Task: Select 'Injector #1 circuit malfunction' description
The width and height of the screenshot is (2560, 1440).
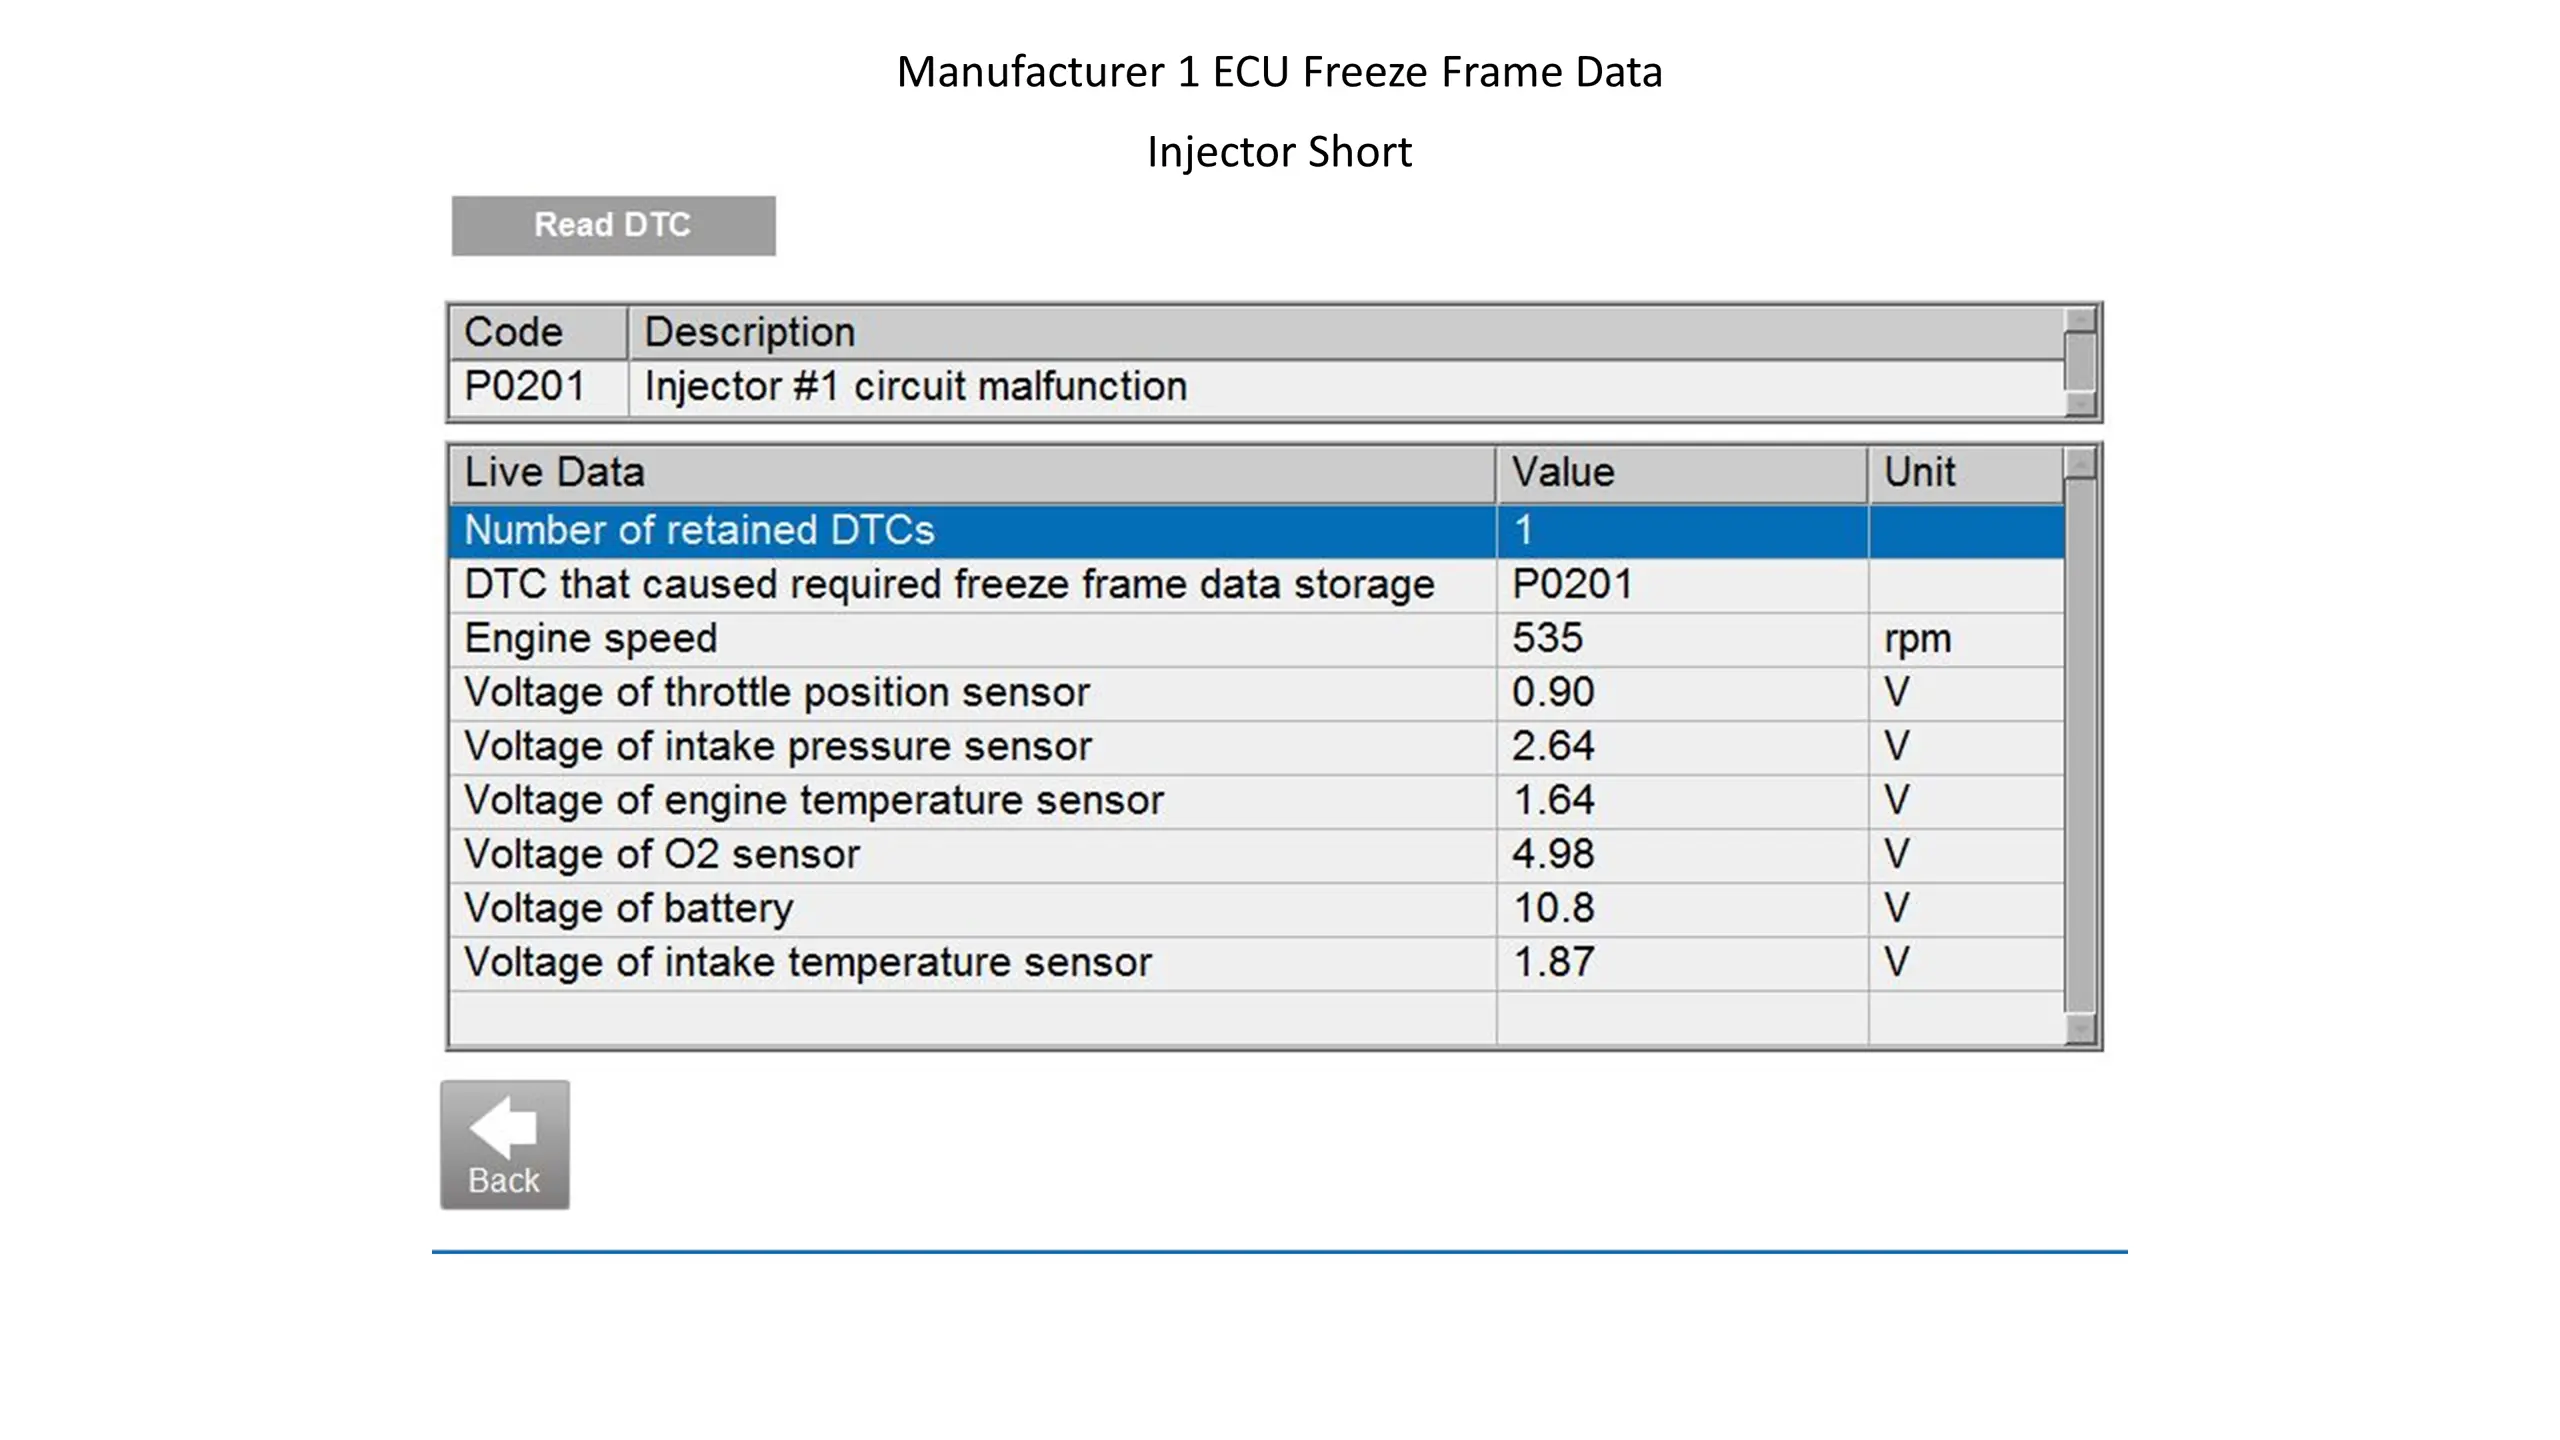Action: [1346, 387]
